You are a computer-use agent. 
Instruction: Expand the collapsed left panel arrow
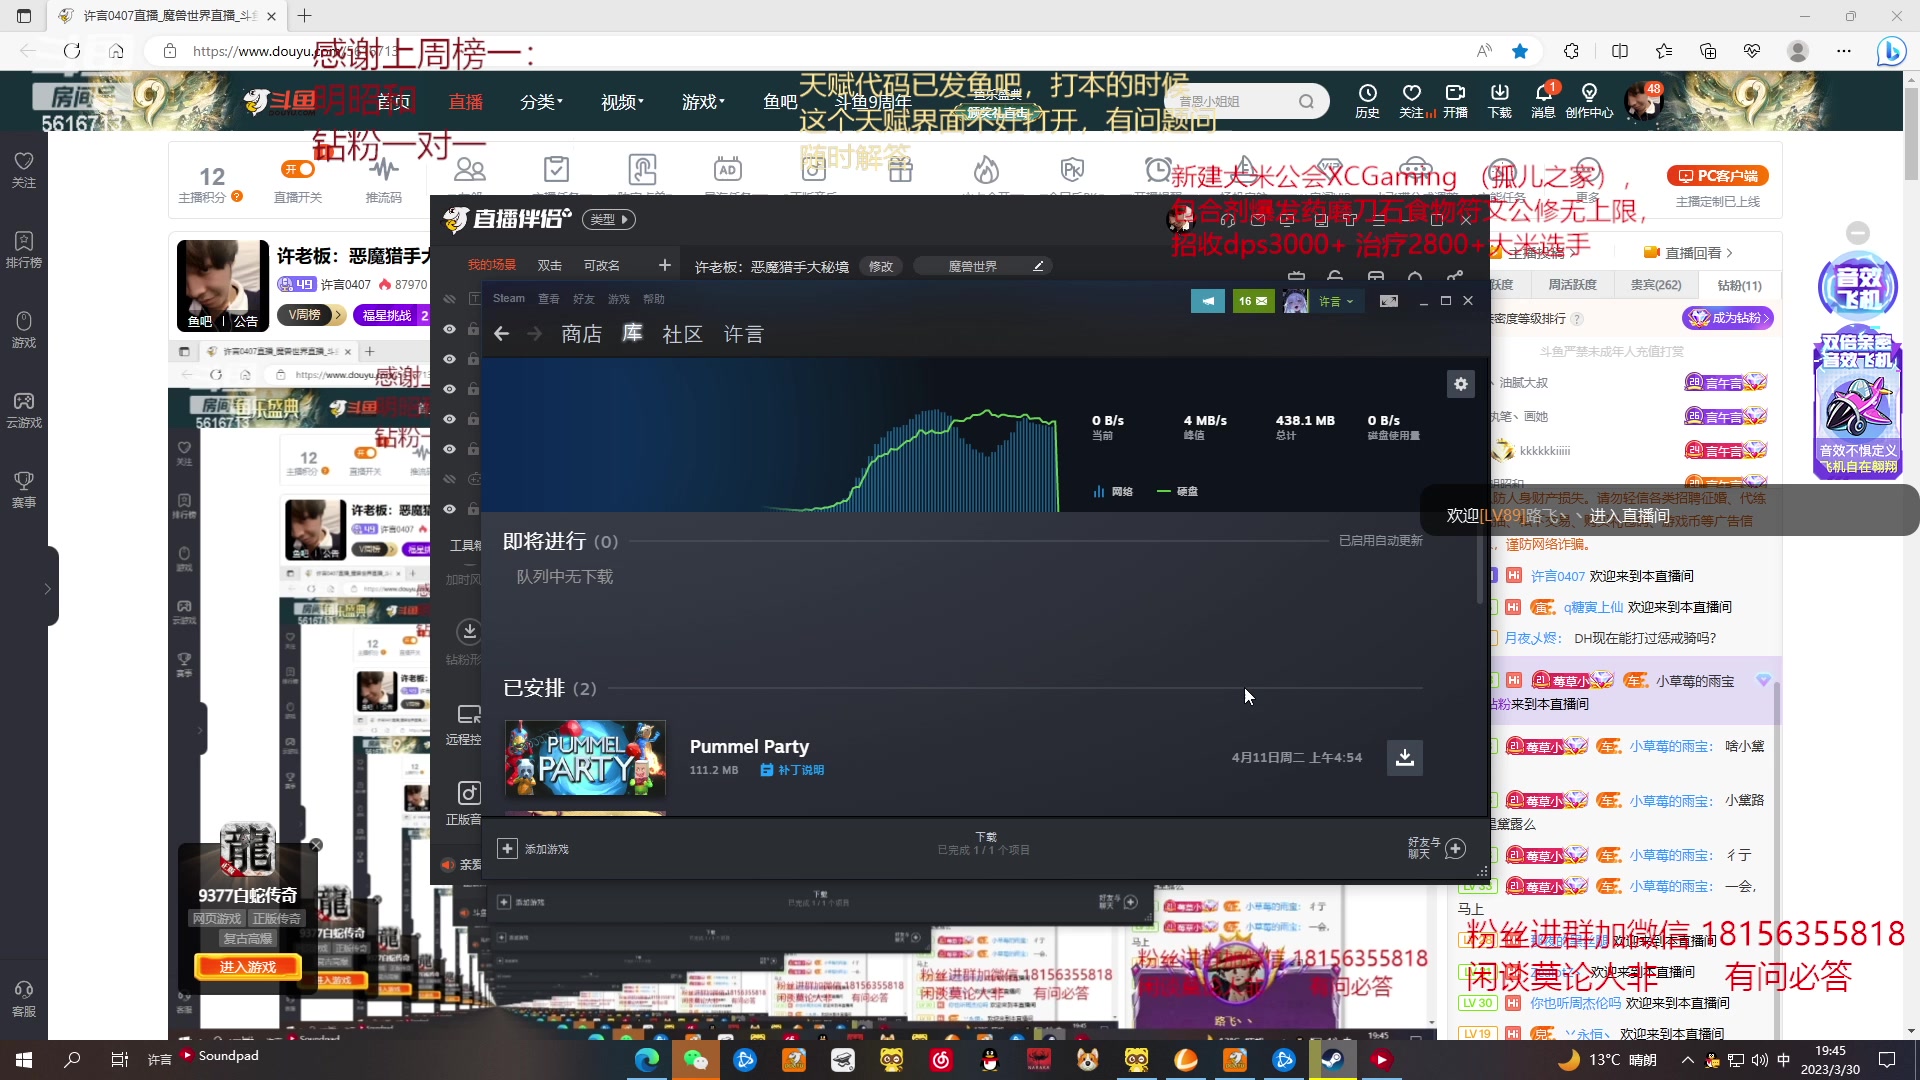coord(47,589)
